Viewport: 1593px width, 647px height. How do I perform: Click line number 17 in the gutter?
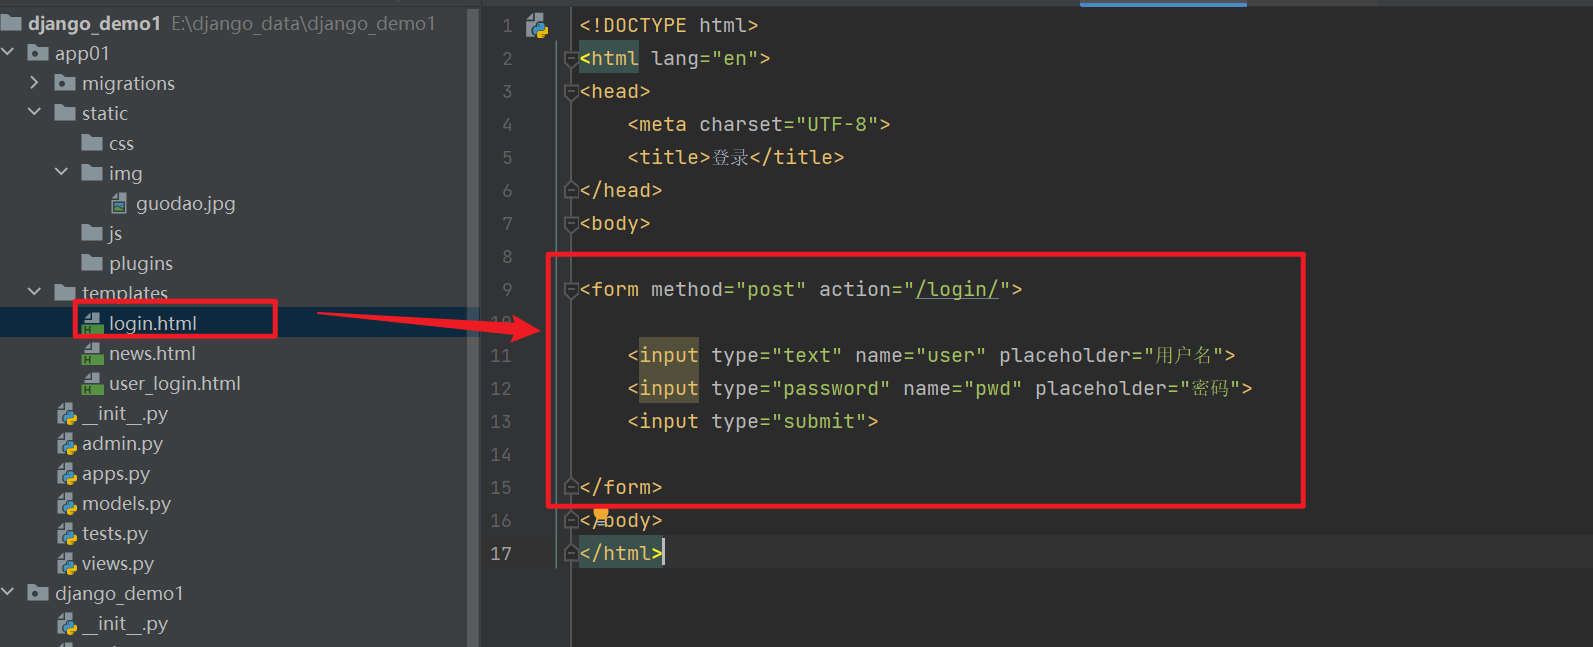(x=501, y=553)
